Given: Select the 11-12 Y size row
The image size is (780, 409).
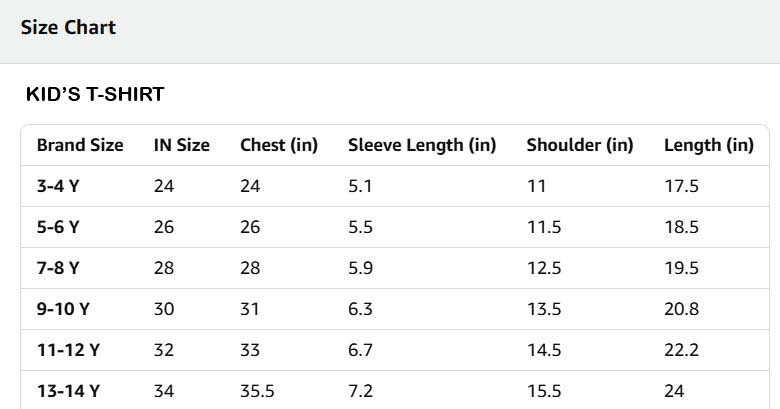Looking at the screenshot, I should click(x=395, y=350).
